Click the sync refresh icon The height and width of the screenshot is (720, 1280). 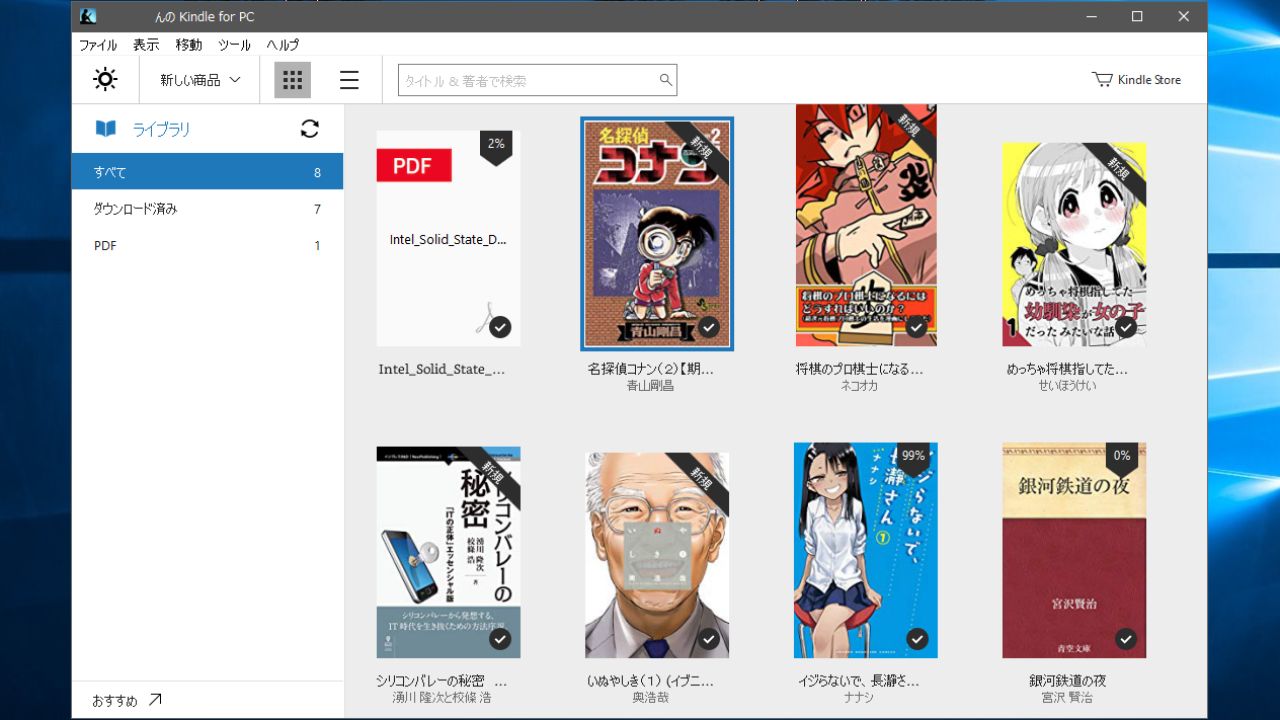pyautogui.click(x=310, y=129)
